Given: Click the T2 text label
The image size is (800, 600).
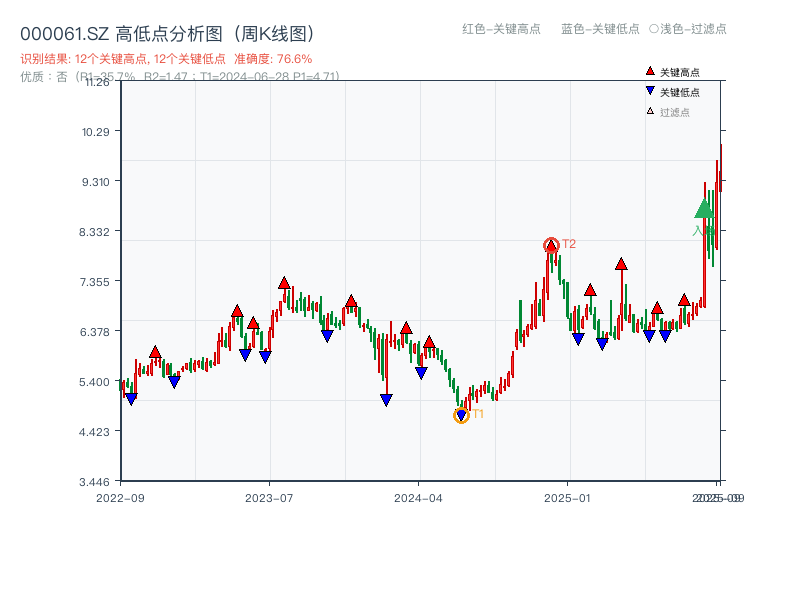Looking at the screenshot, I should click(x=569, y=244).
